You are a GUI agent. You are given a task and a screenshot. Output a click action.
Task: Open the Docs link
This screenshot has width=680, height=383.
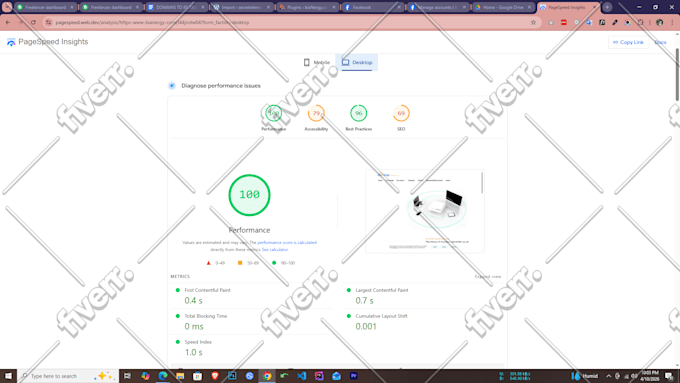point(660,42)
